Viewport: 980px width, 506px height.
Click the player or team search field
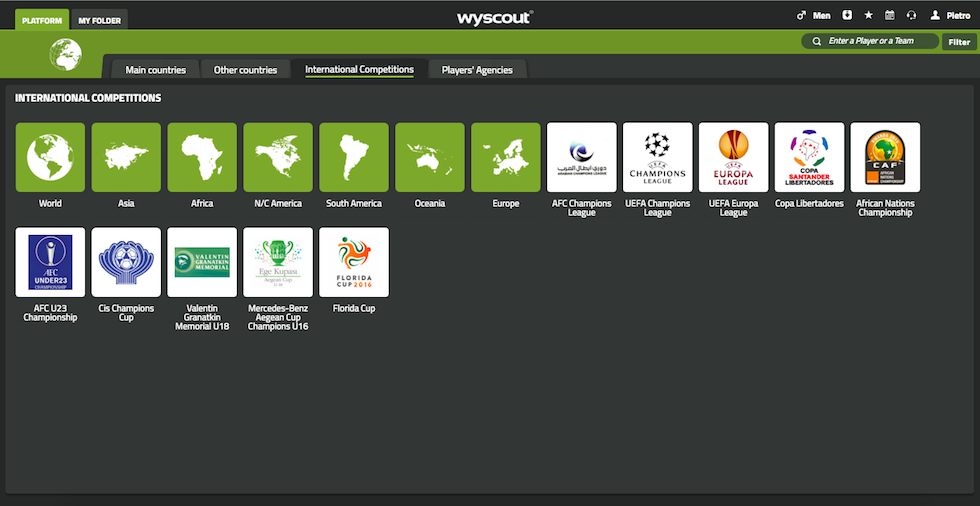pos(875,42)
